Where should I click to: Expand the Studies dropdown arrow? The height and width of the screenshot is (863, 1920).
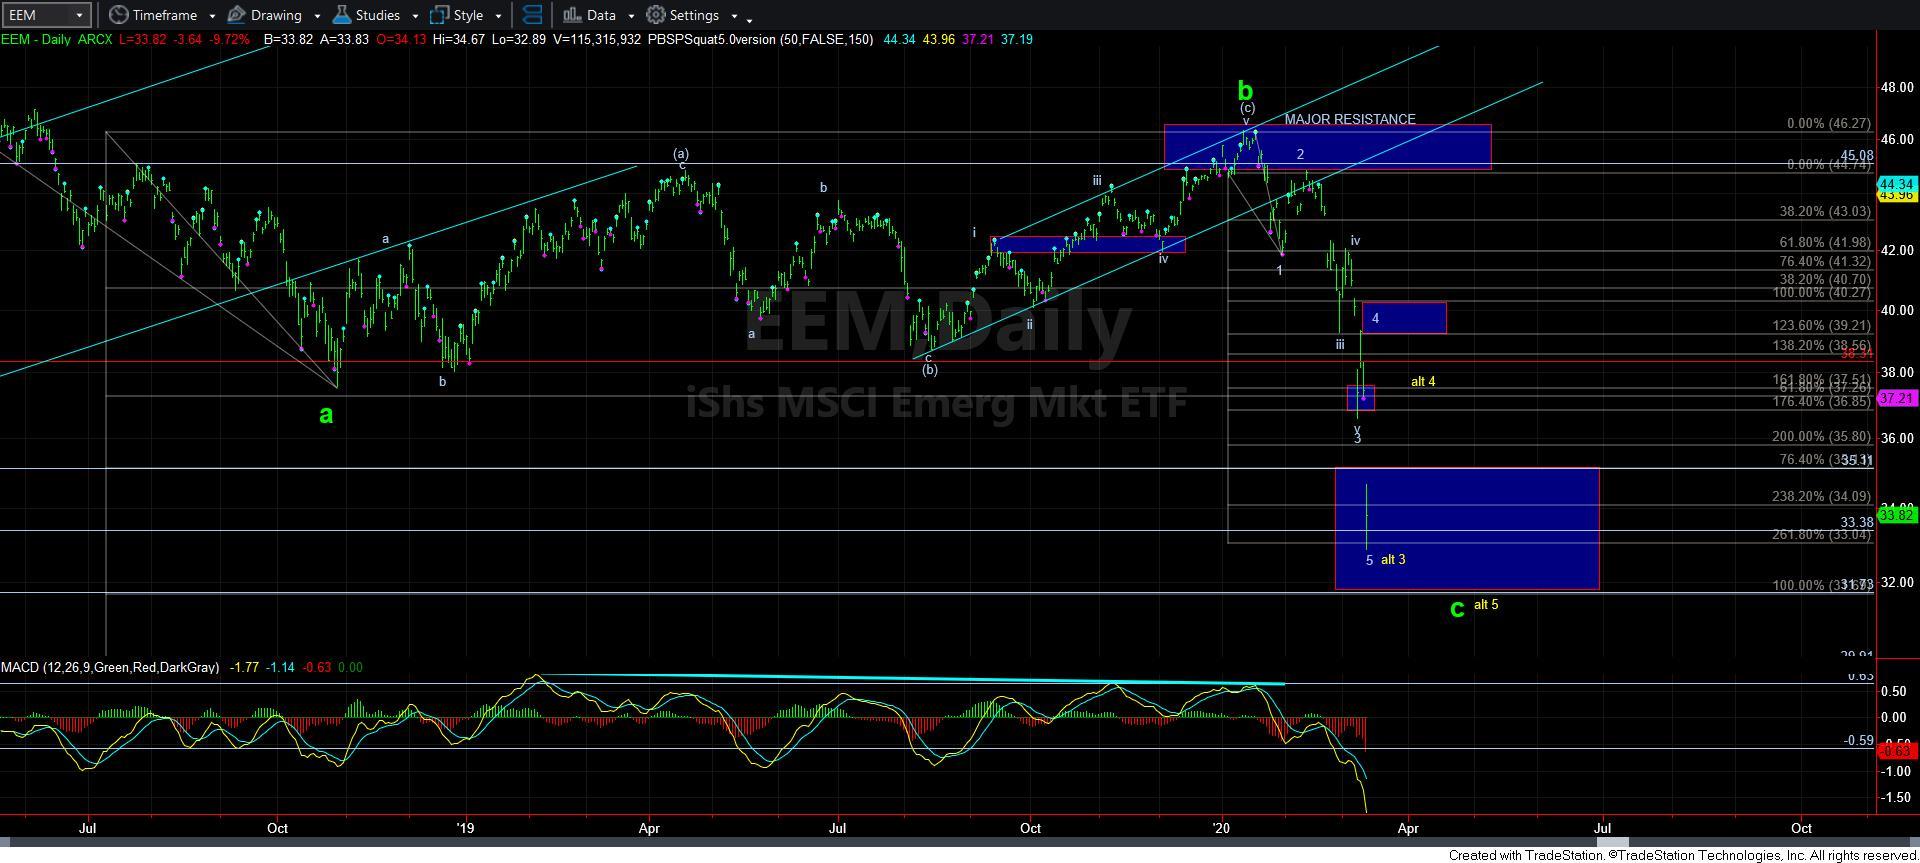[x=415, y=16]
